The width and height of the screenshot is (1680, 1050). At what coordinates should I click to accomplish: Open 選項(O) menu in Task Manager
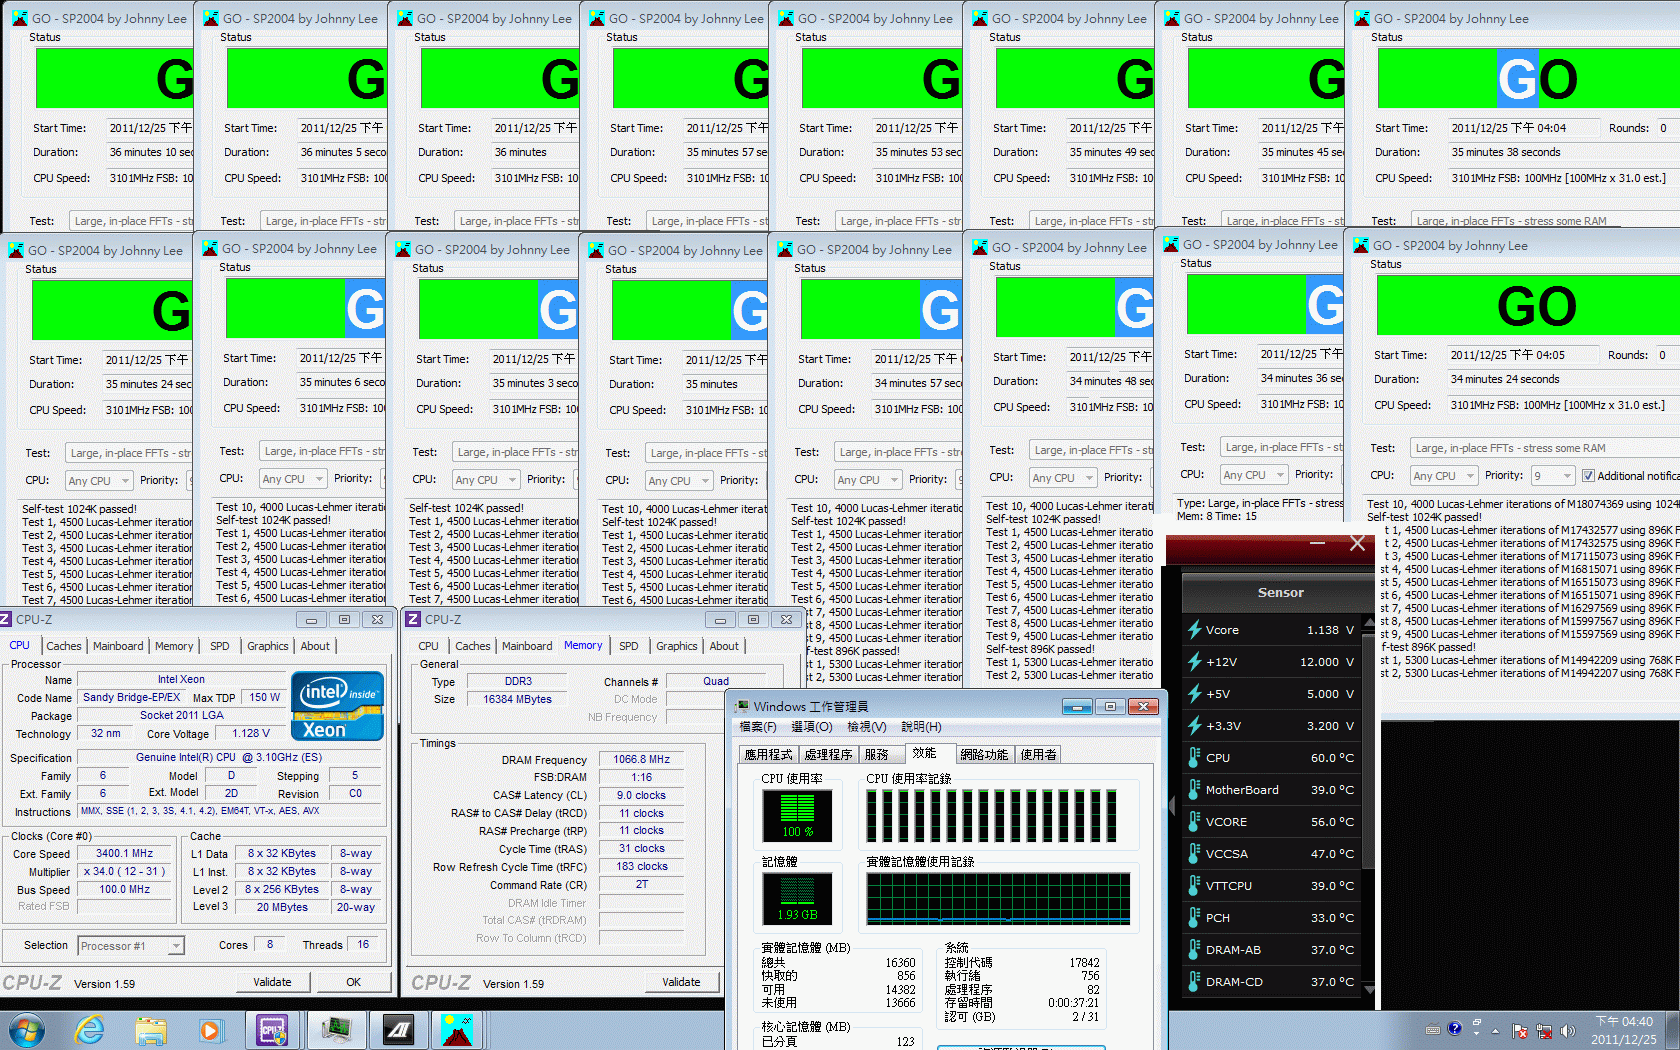coord(811,727)
